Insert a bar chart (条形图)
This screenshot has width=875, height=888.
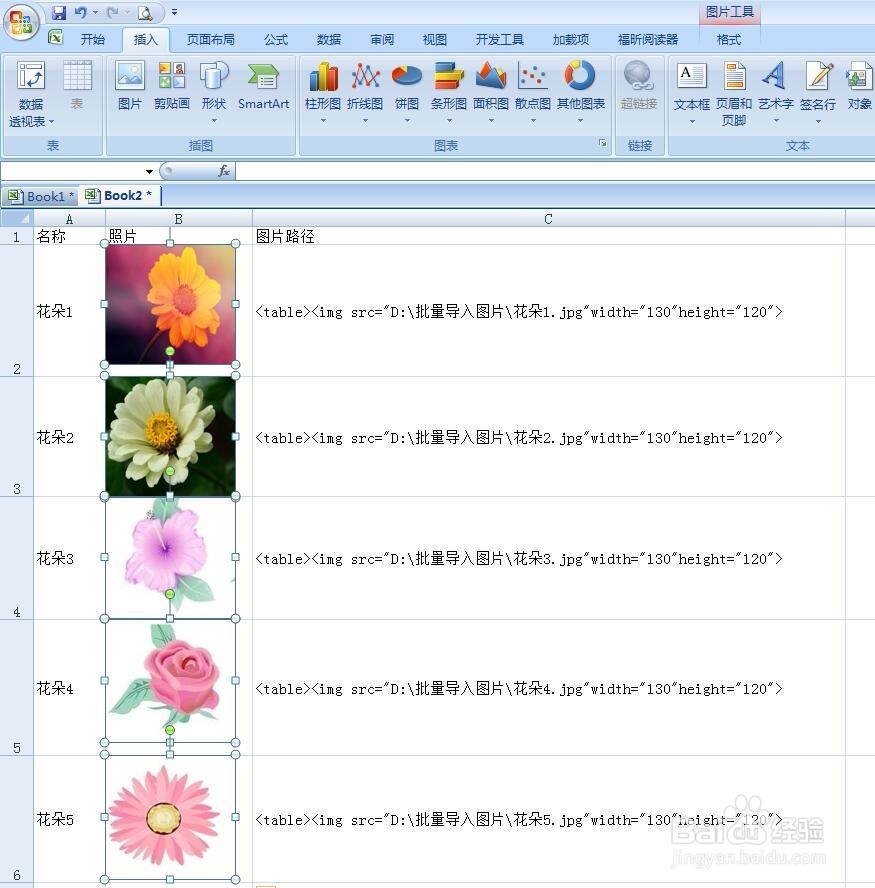click(449, 85)
